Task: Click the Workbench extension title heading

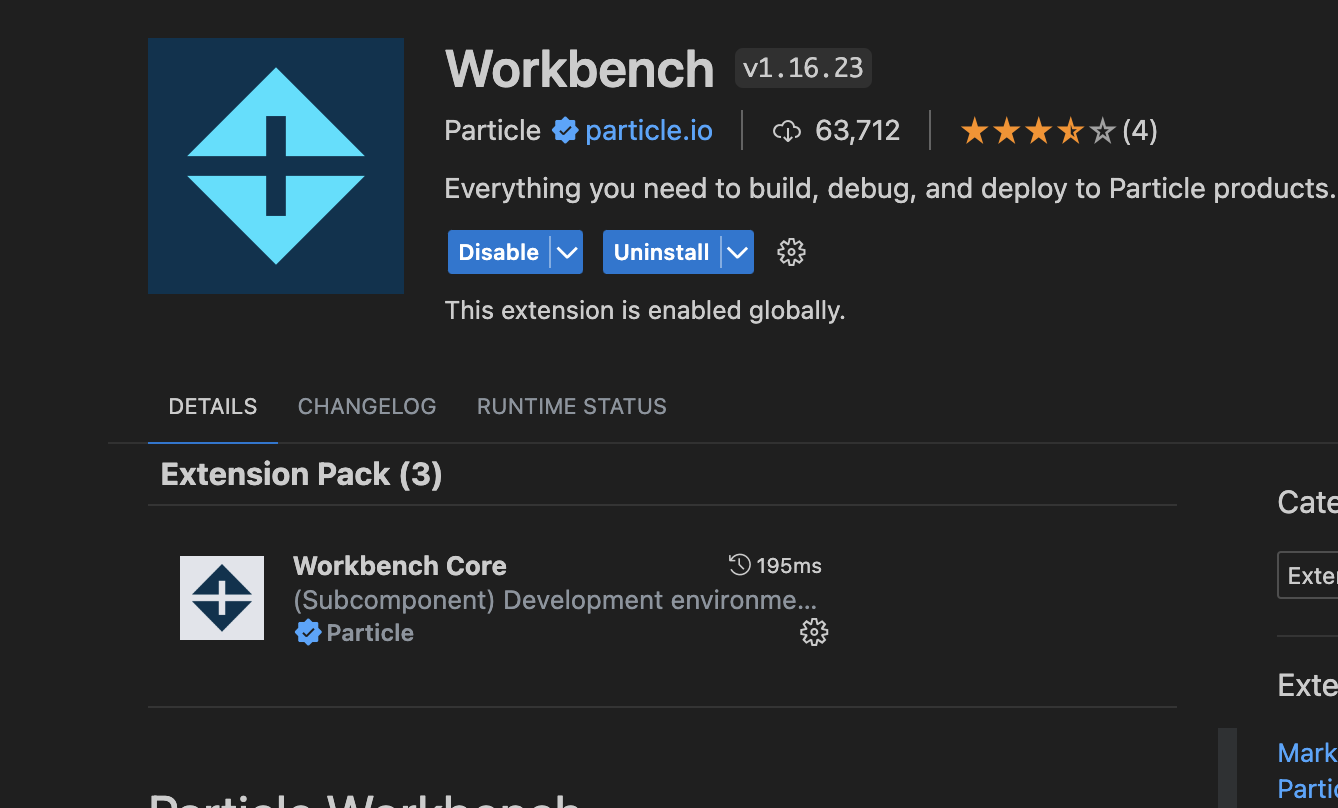Action: 580,69
